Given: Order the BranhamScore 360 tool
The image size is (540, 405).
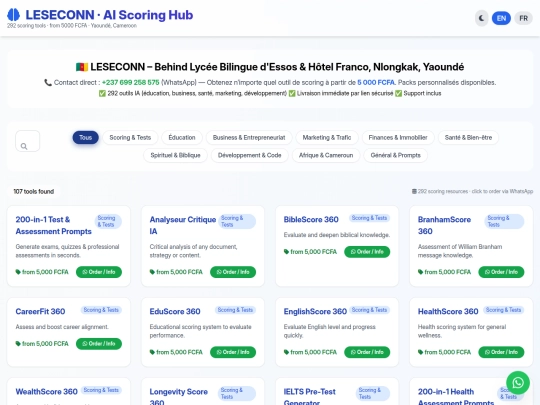Looking at the screenshot, I should pos(501,272).
